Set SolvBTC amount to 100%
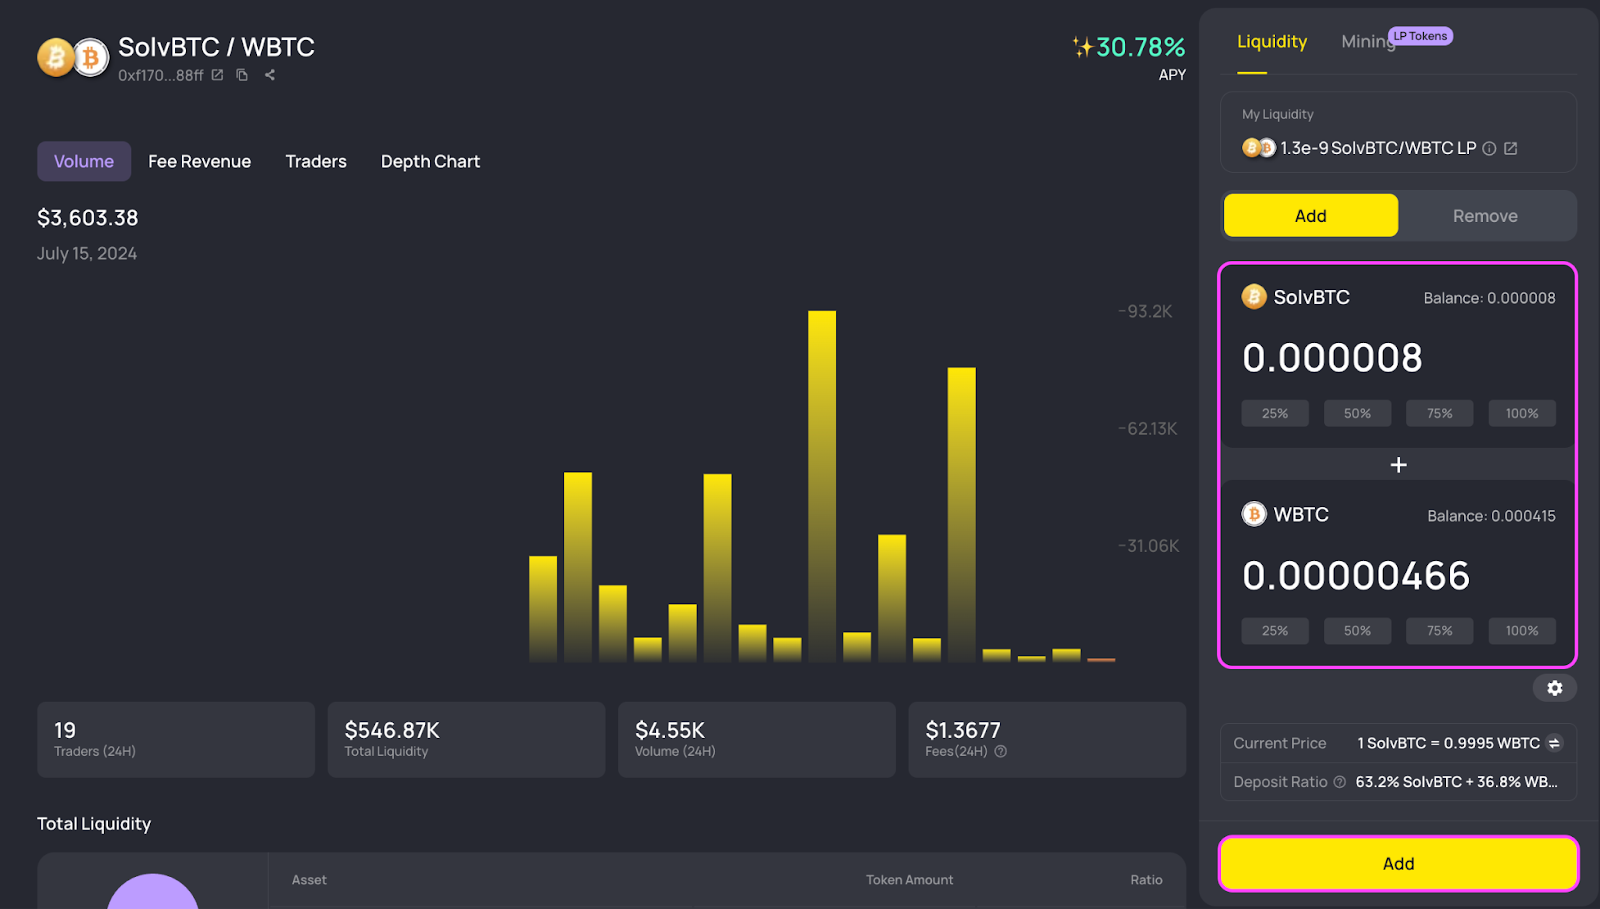The height and width of the screenshot is (909, 1600). tap(1522, 413)
